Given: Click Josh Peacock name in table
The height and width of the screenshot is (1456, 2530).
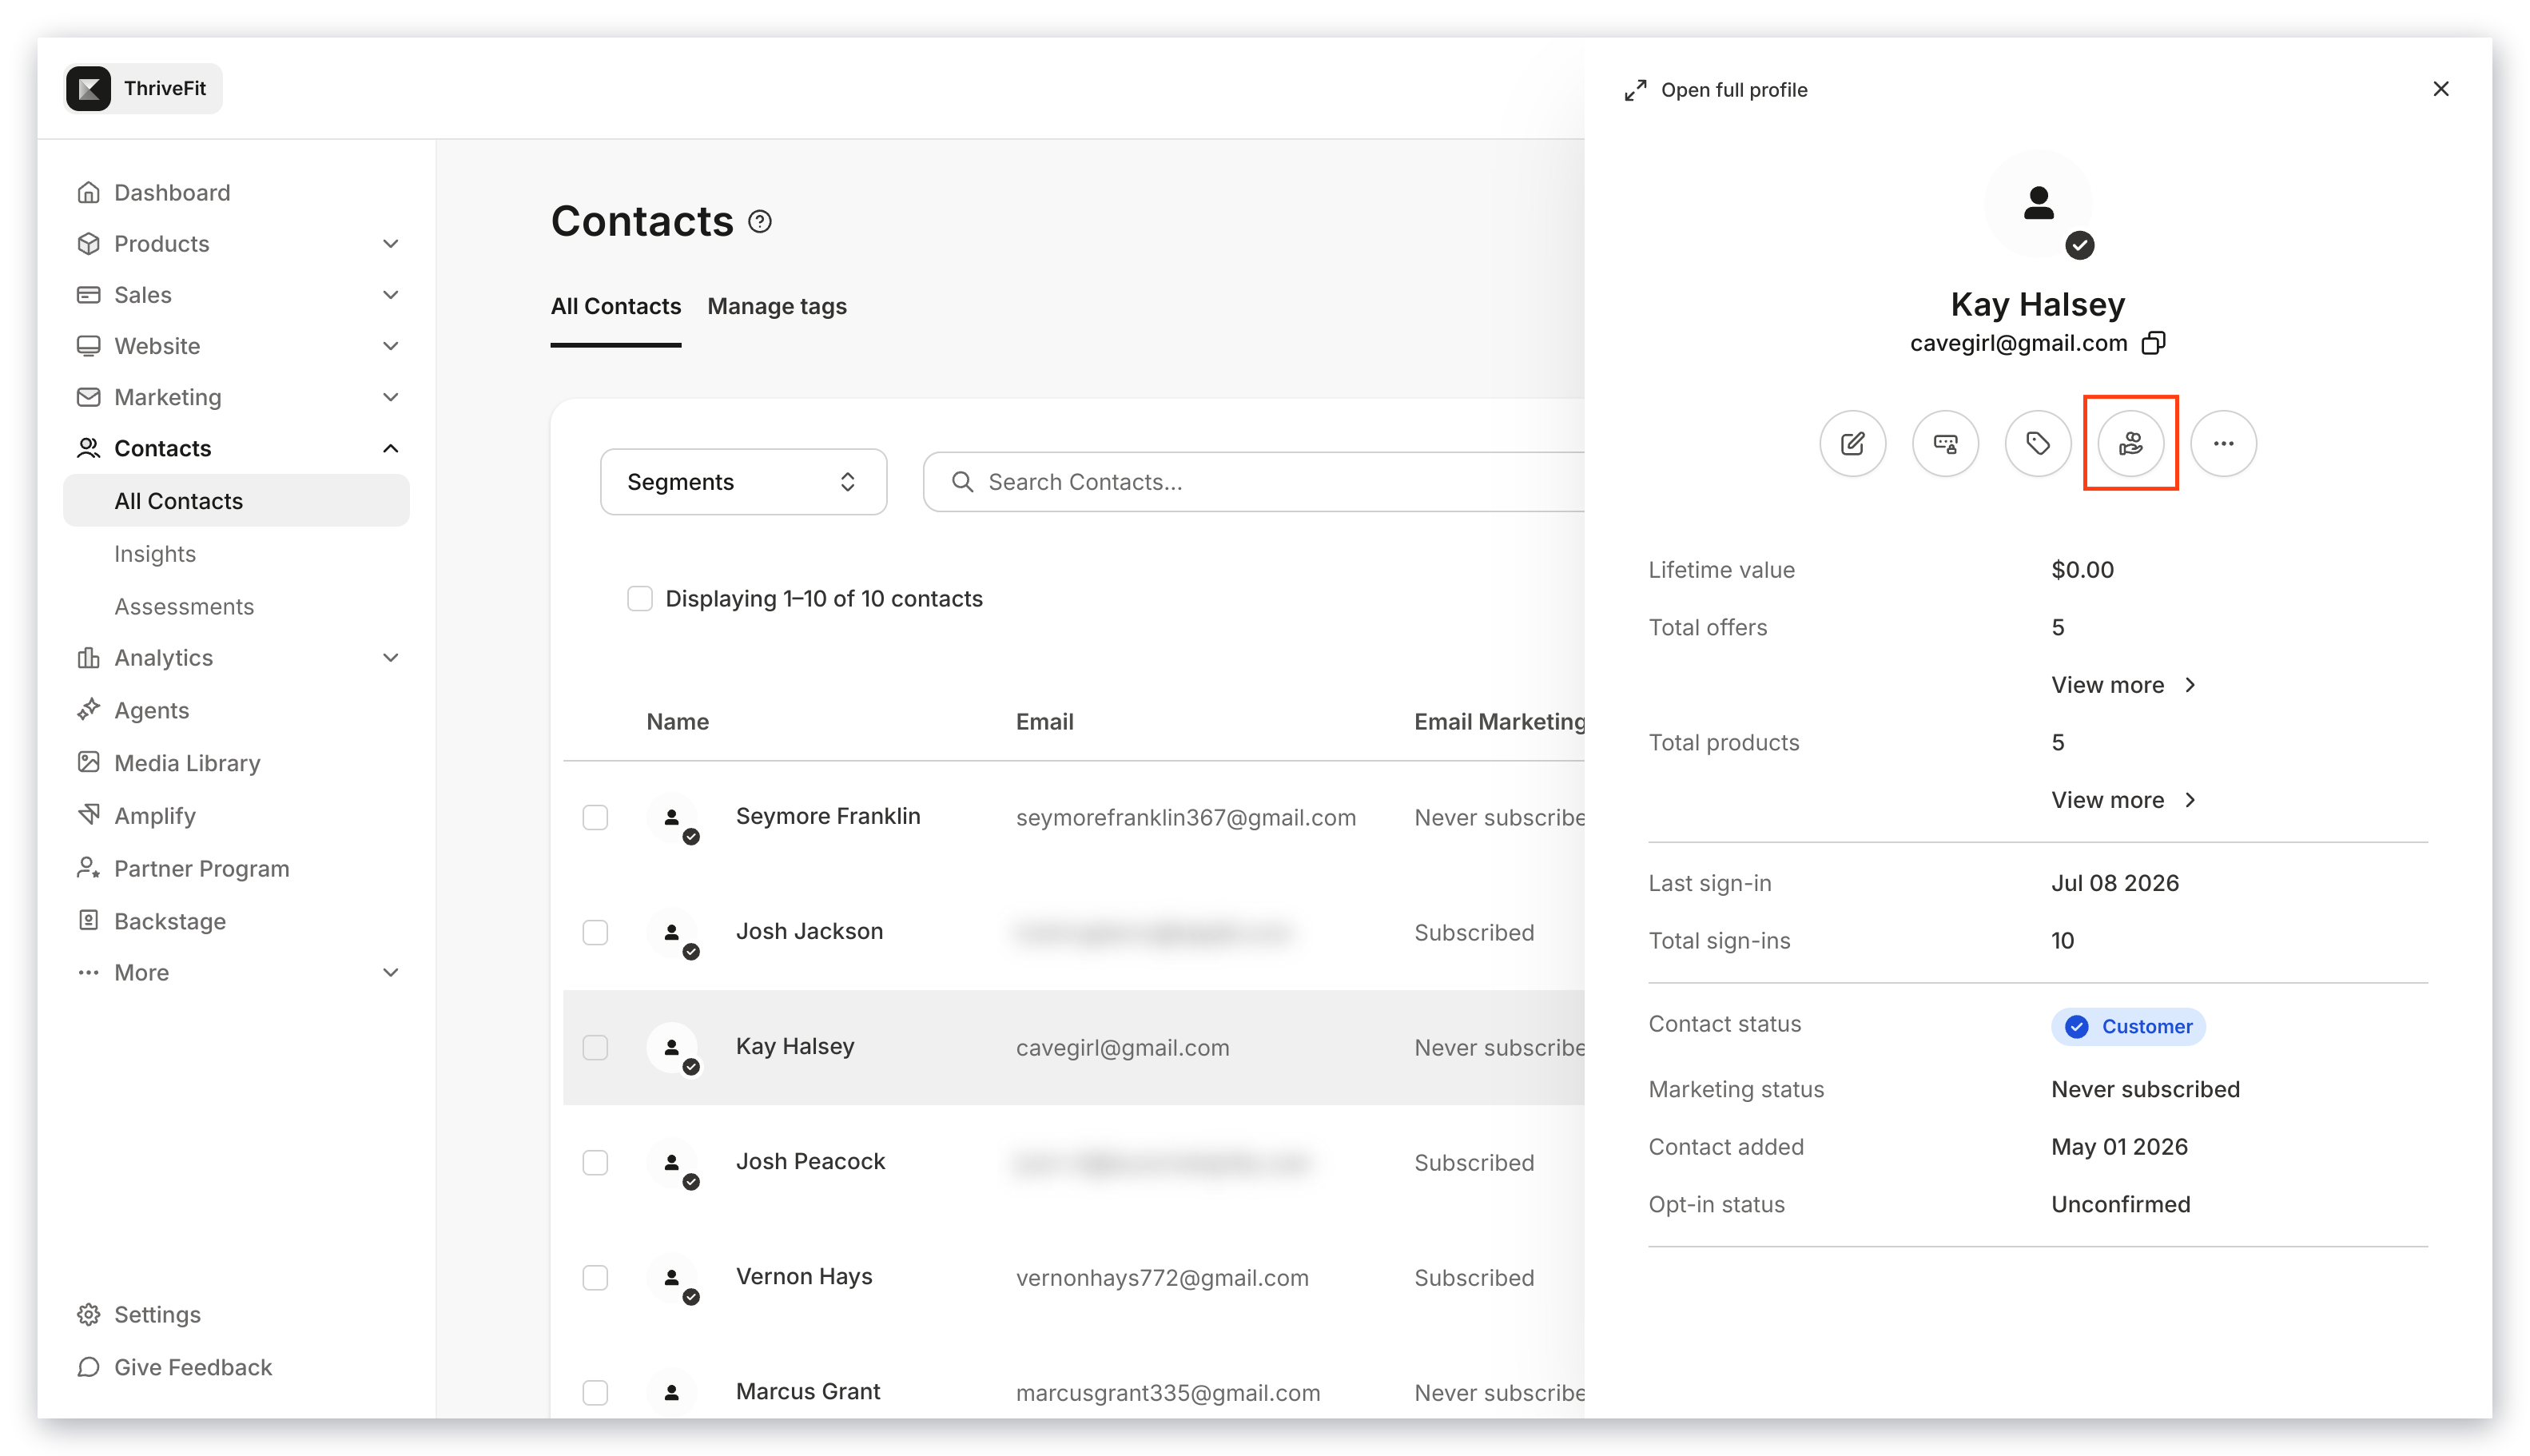Looking at the screenshot, I should 810,1161.
